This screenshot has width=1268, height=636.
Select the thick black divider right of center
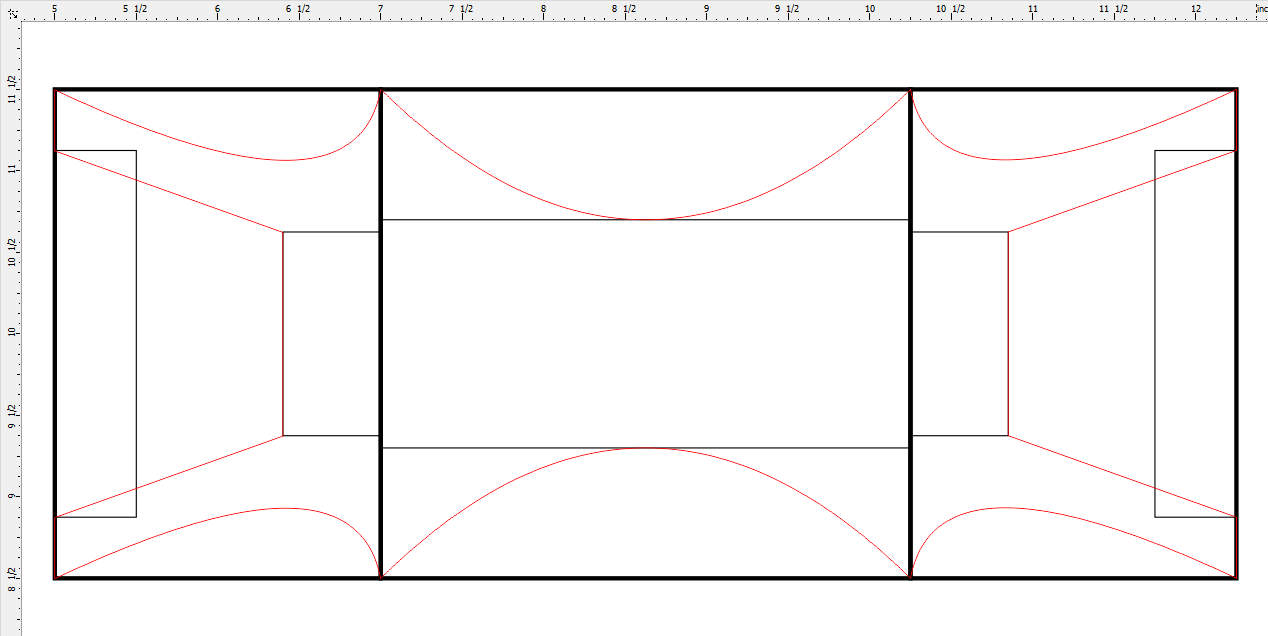coord(910,334)
